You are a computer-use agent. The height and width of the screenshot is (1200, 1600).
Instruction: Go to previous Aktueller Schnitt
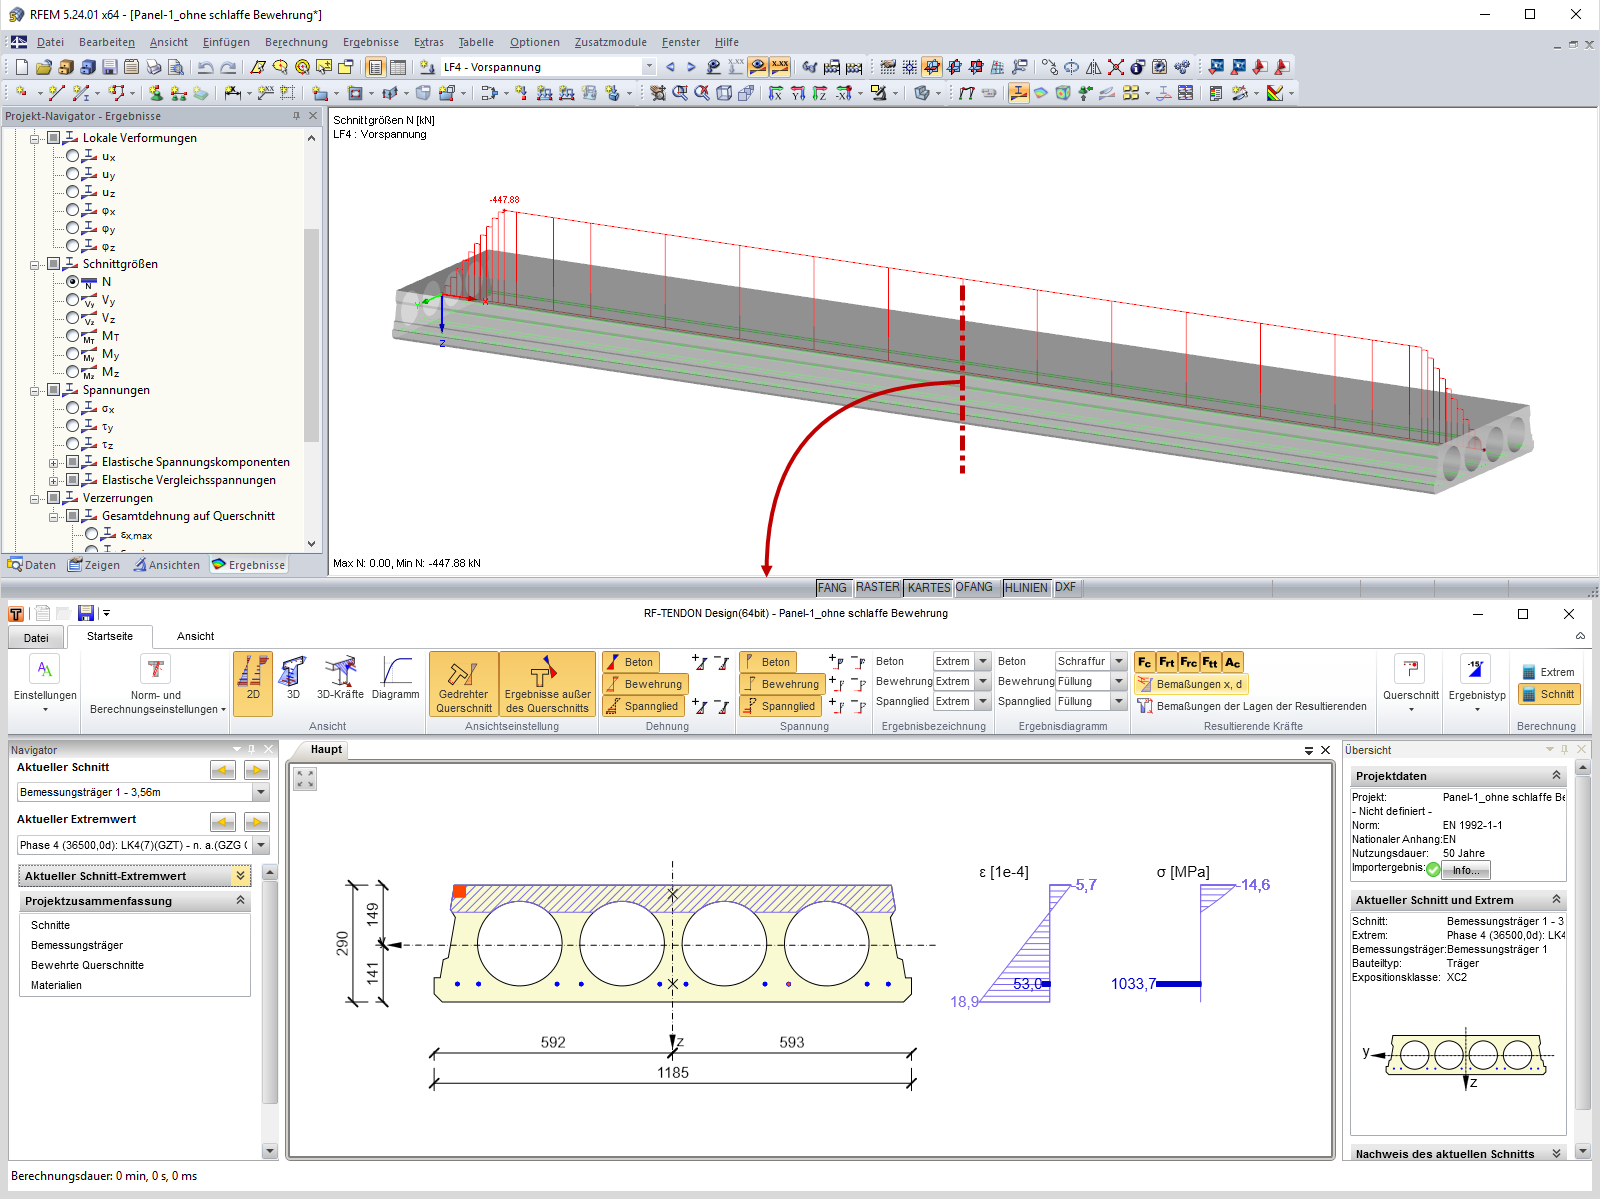[223, 770]
